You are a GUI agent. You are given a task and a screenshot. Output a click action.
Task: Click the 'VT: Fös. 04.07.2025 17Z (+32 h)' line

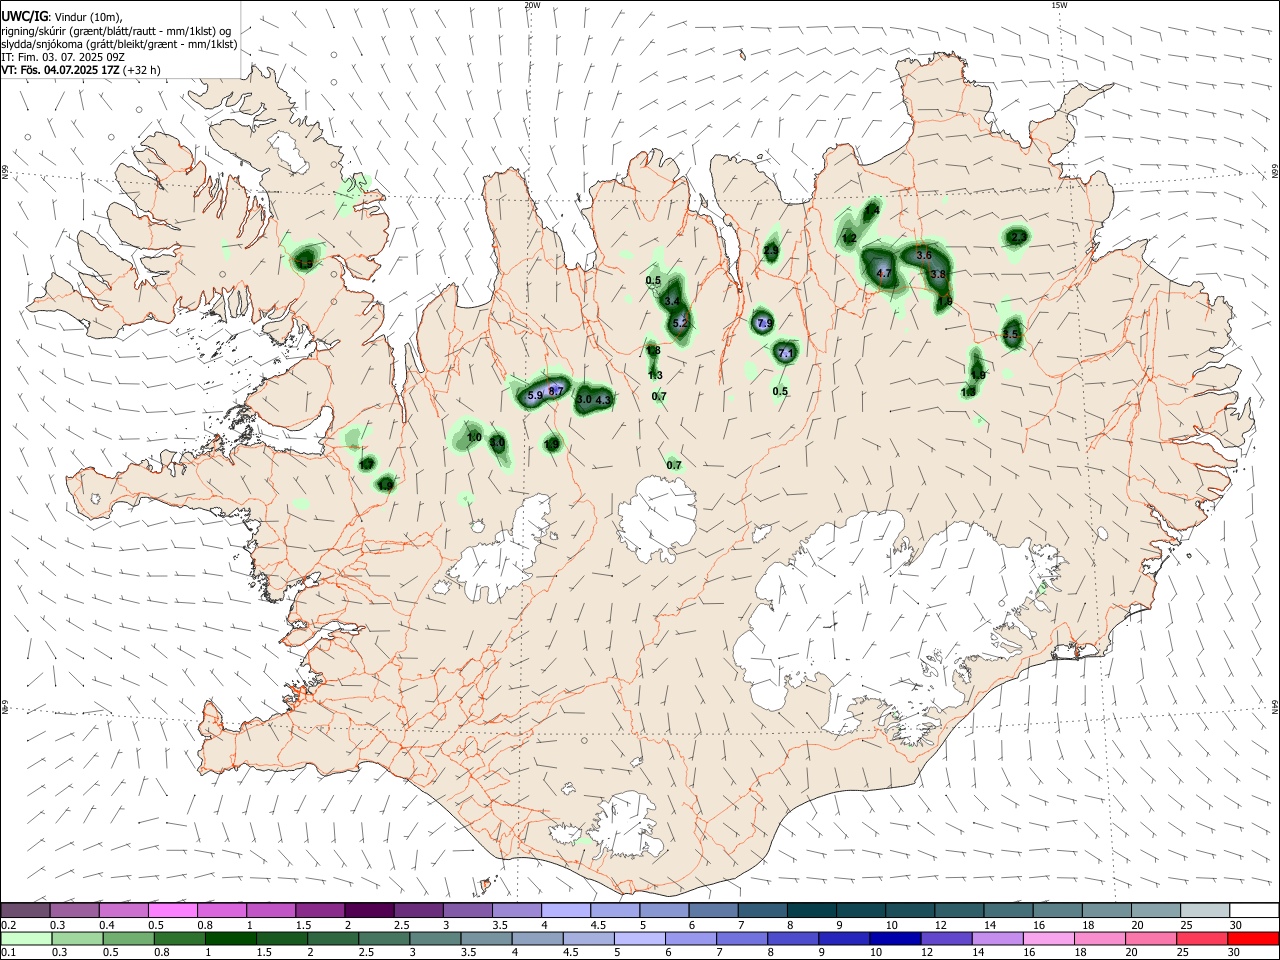tap(81, 70)
